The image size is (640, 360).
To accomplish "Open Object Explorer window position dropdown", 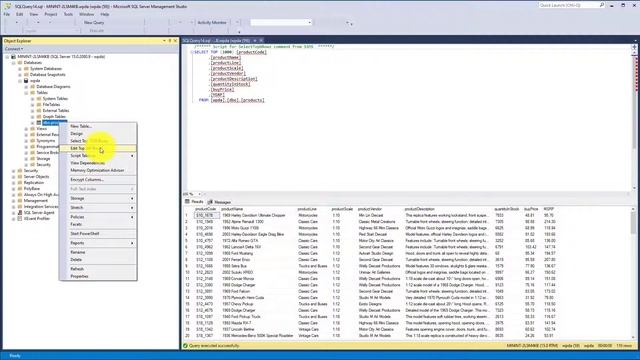I will coord(164,41).
